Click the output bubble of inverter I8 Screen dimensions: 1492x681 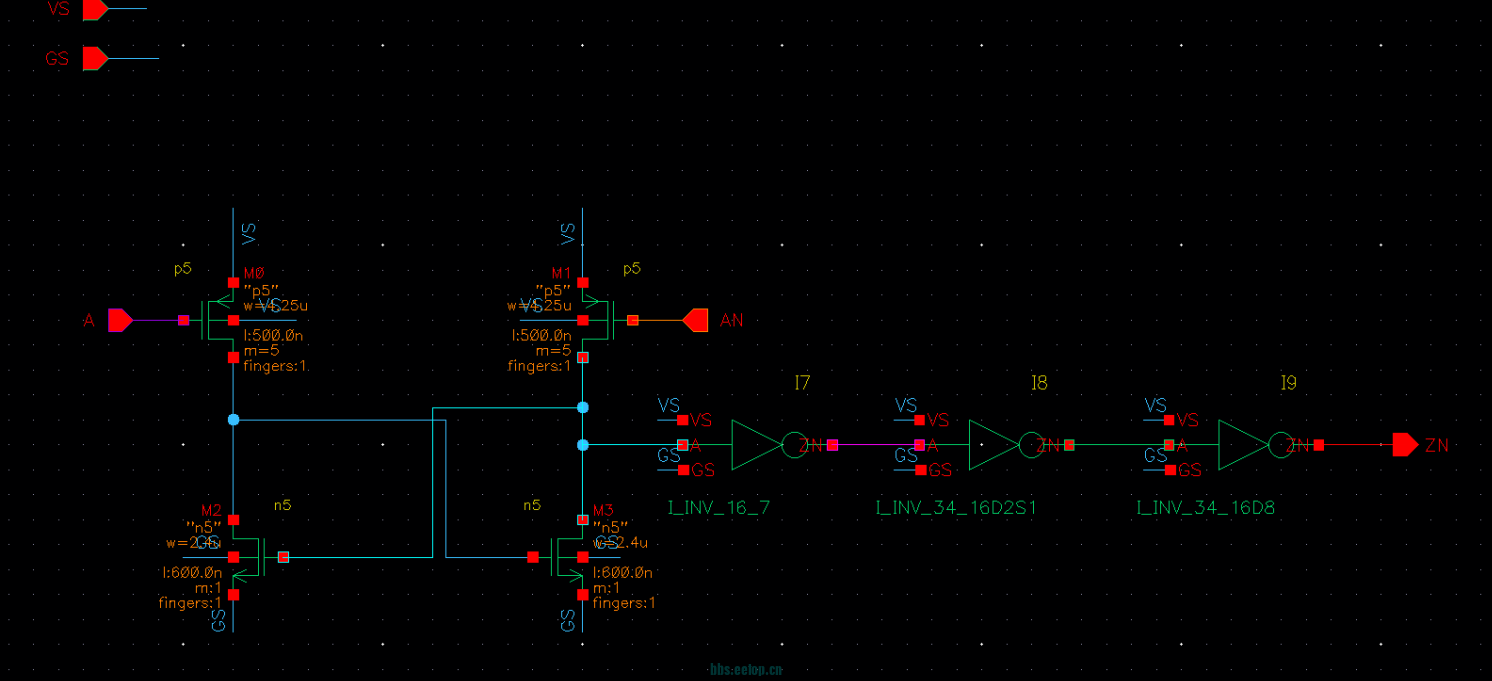pyautogui.click(x=1031, y=445)
